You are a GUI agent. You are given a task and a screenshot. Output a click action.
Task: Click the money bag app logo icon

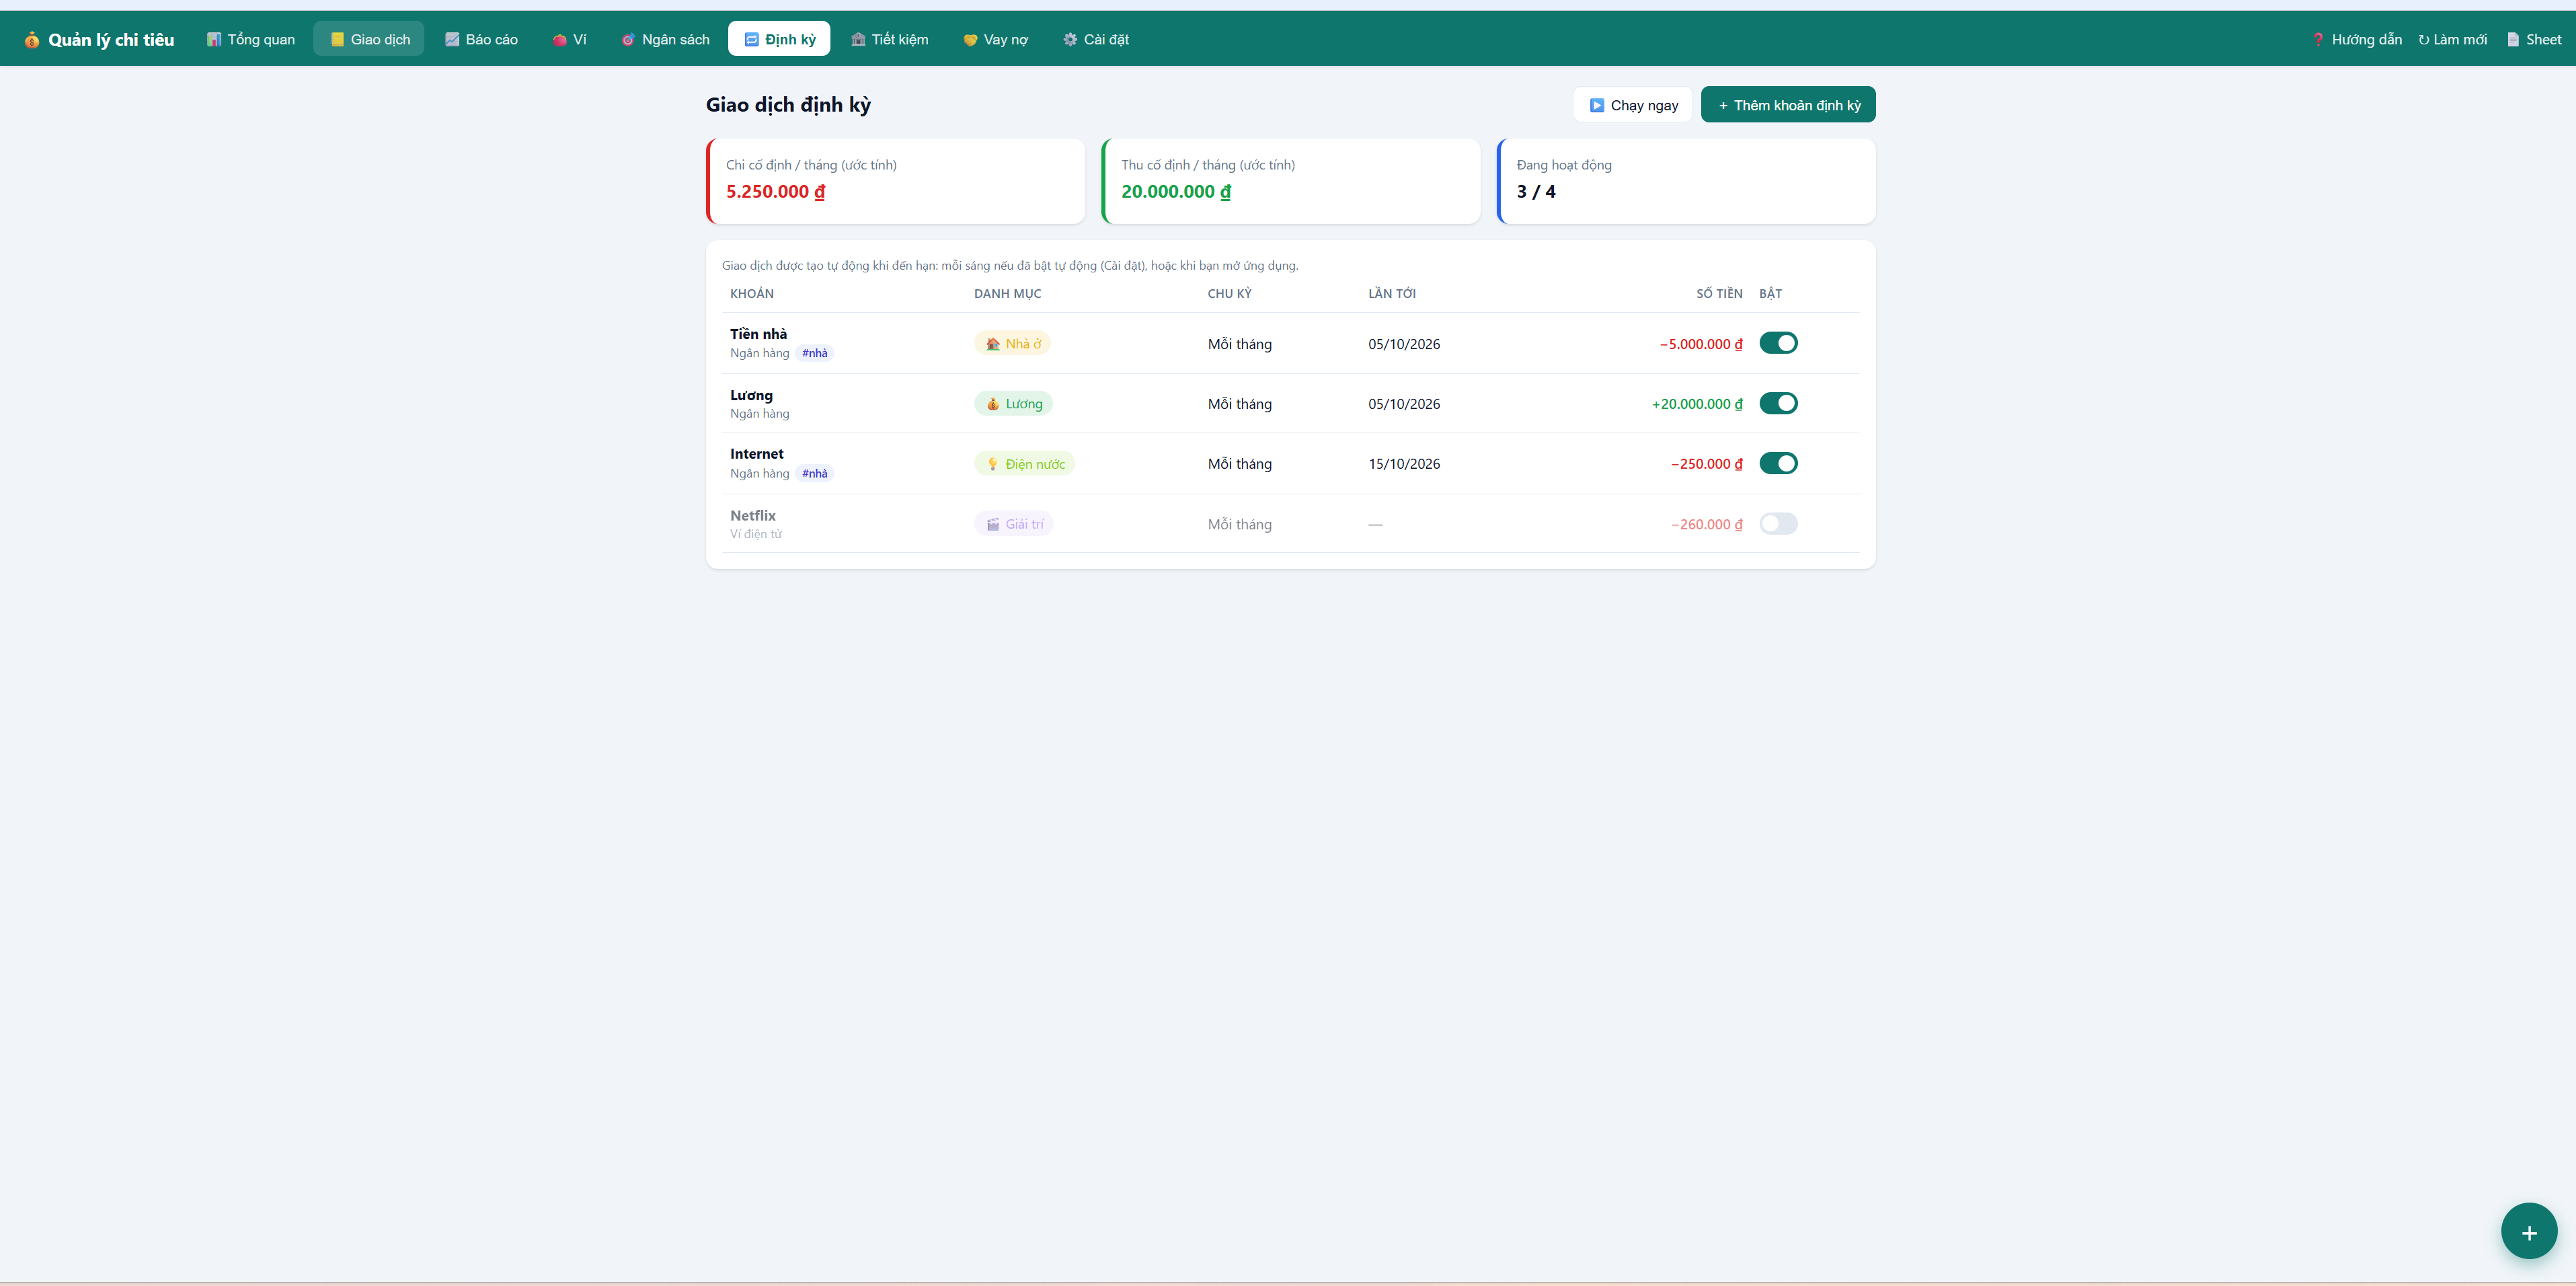(32, 40)
